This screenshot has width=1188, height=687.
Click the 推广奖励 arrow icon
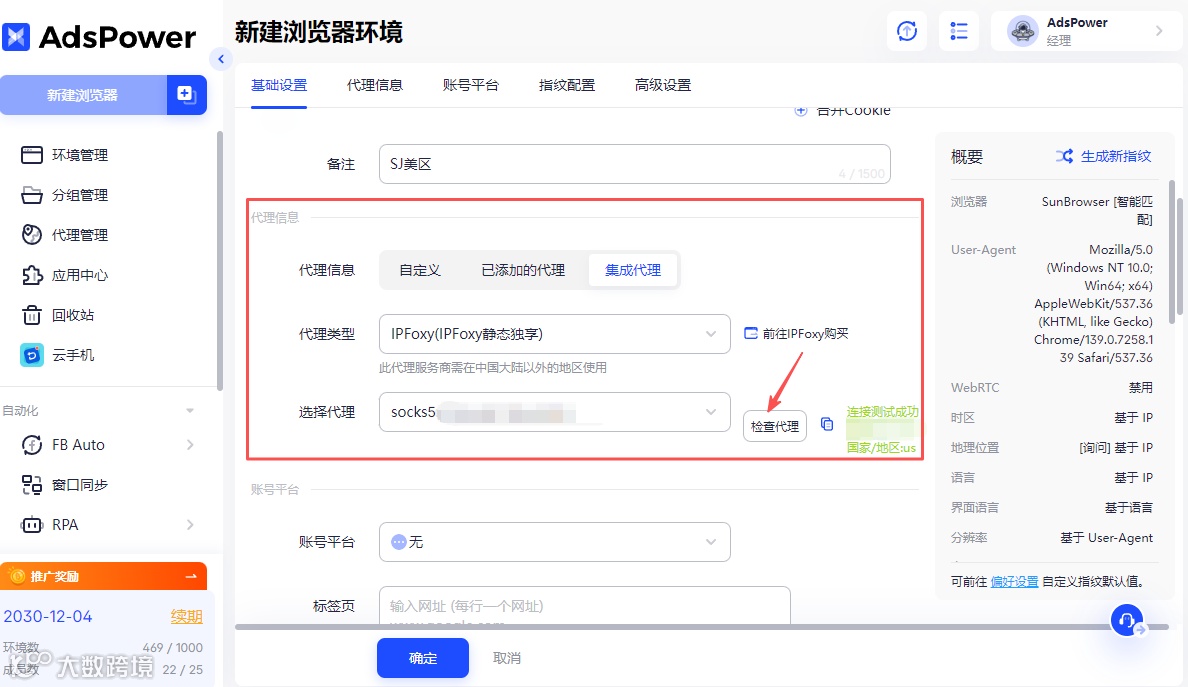tap(191, 576)
